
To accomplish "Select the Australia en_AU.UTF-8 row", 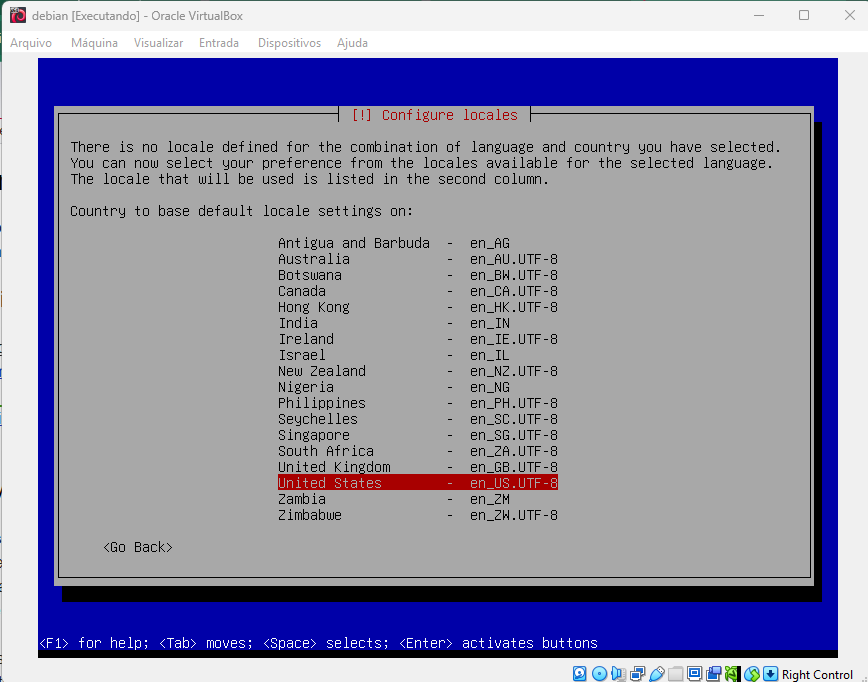I will (417, 259).
